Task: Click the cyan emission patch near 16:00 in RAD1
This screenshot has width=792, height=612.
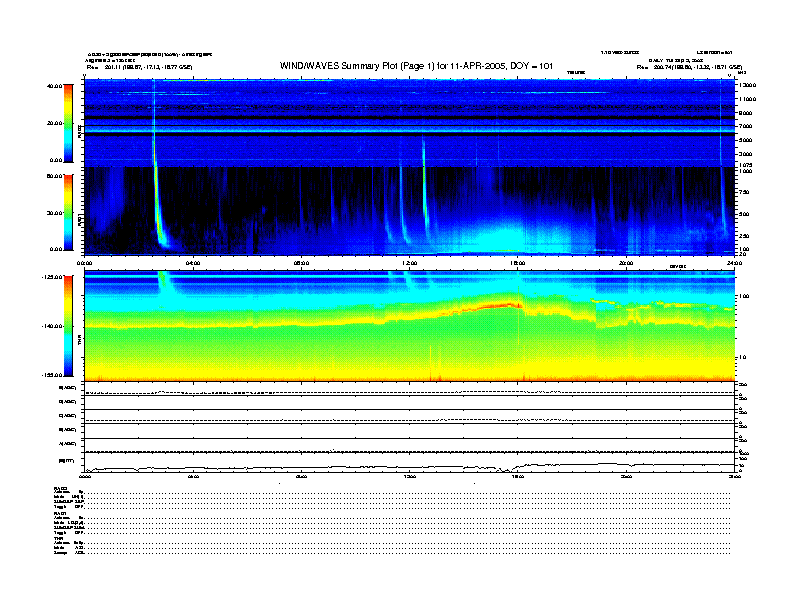Action: [x=500, y=238]
